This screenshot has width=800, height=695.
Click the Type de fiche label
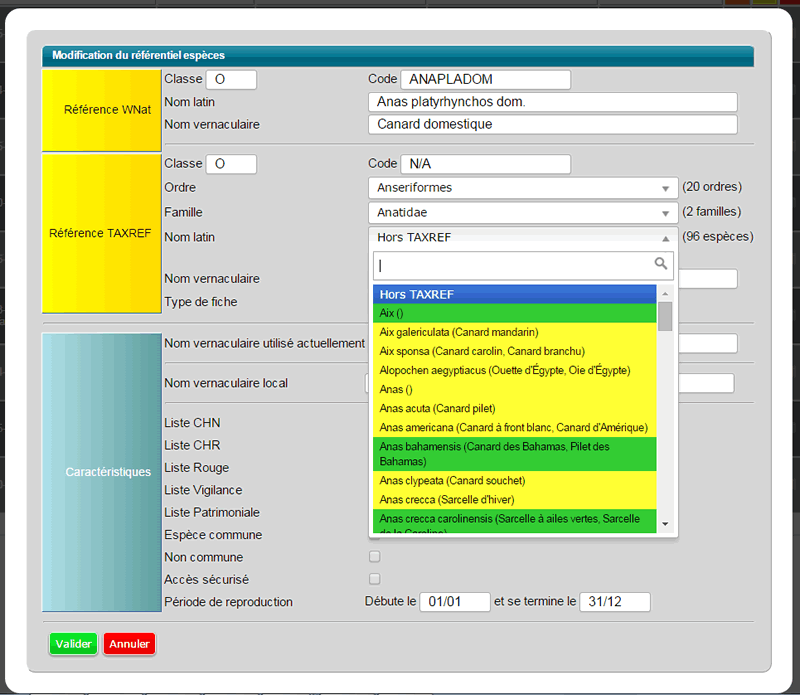tap(201, 302)
